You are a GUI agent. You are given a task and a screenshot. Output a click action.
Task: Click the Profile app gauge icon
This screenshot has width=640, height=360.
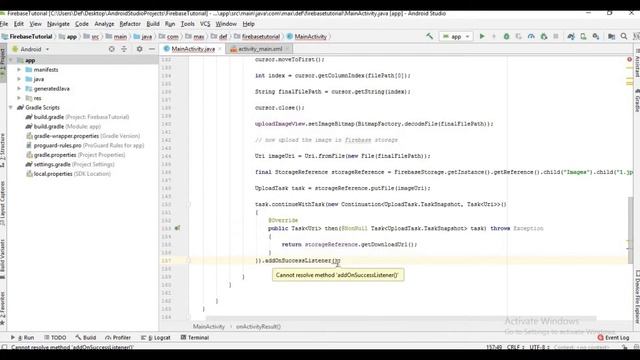tap(531, 36)
